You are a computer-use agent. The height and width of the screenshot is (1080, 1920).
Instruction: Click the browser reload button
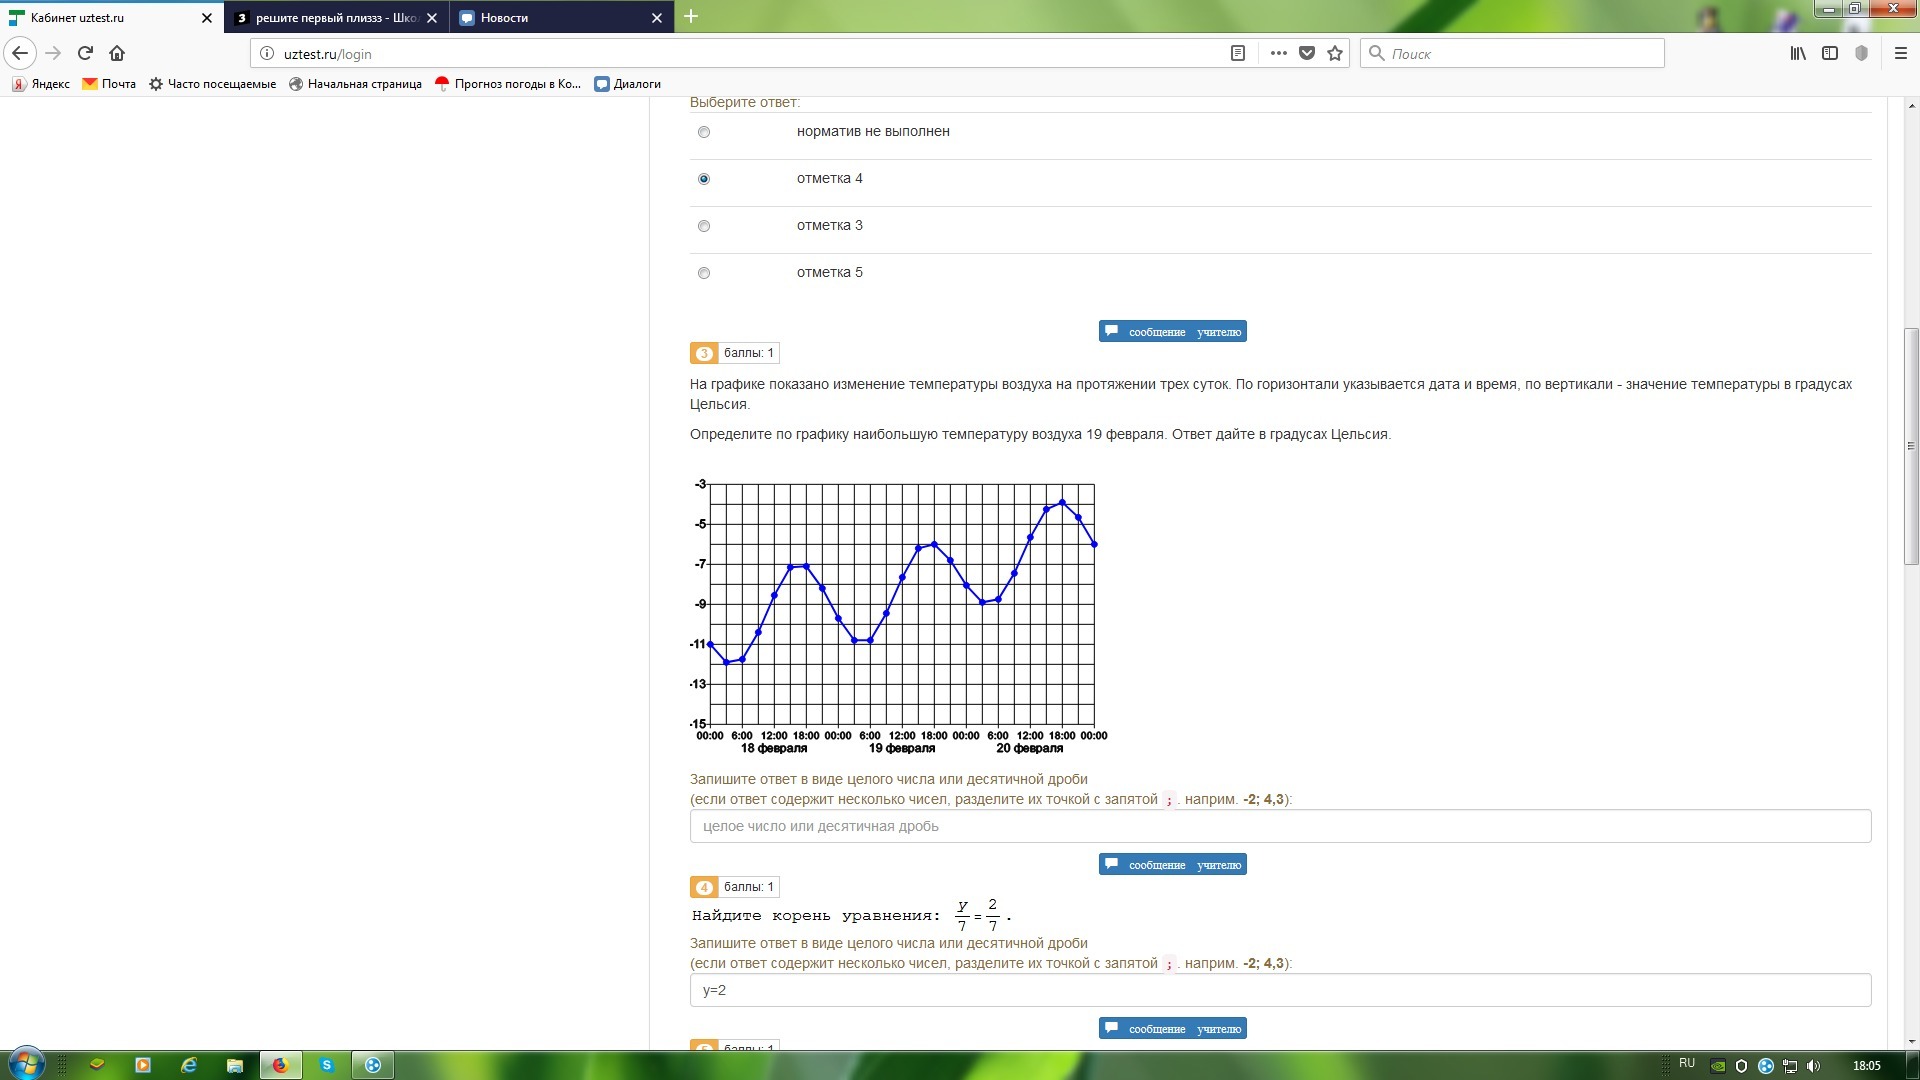pyautogui.click(x=85, y=53)
